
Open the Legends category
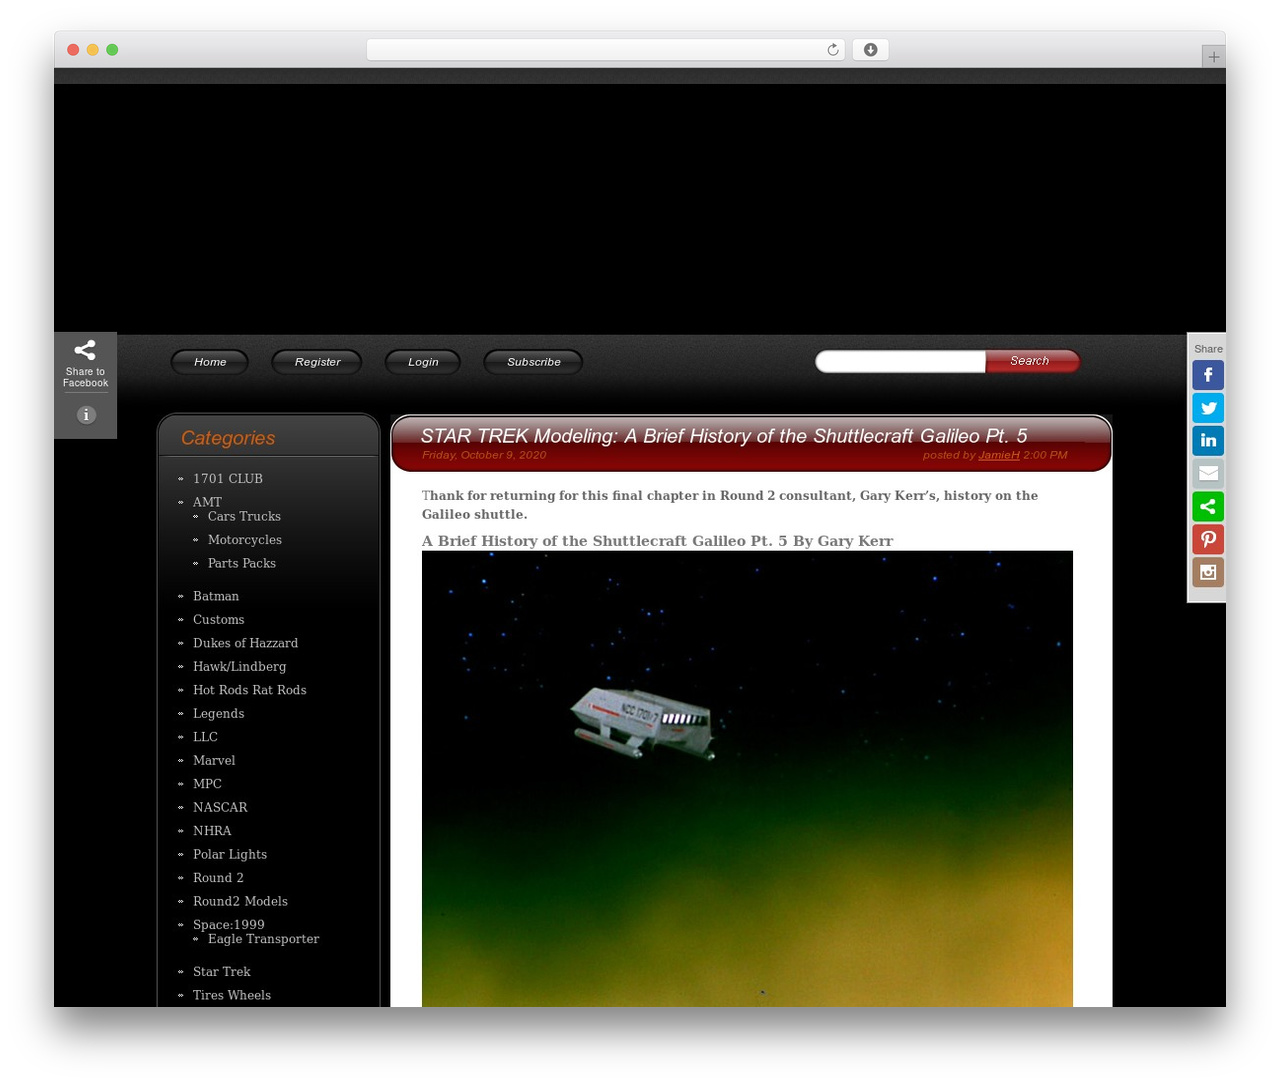tap(219, 714)
